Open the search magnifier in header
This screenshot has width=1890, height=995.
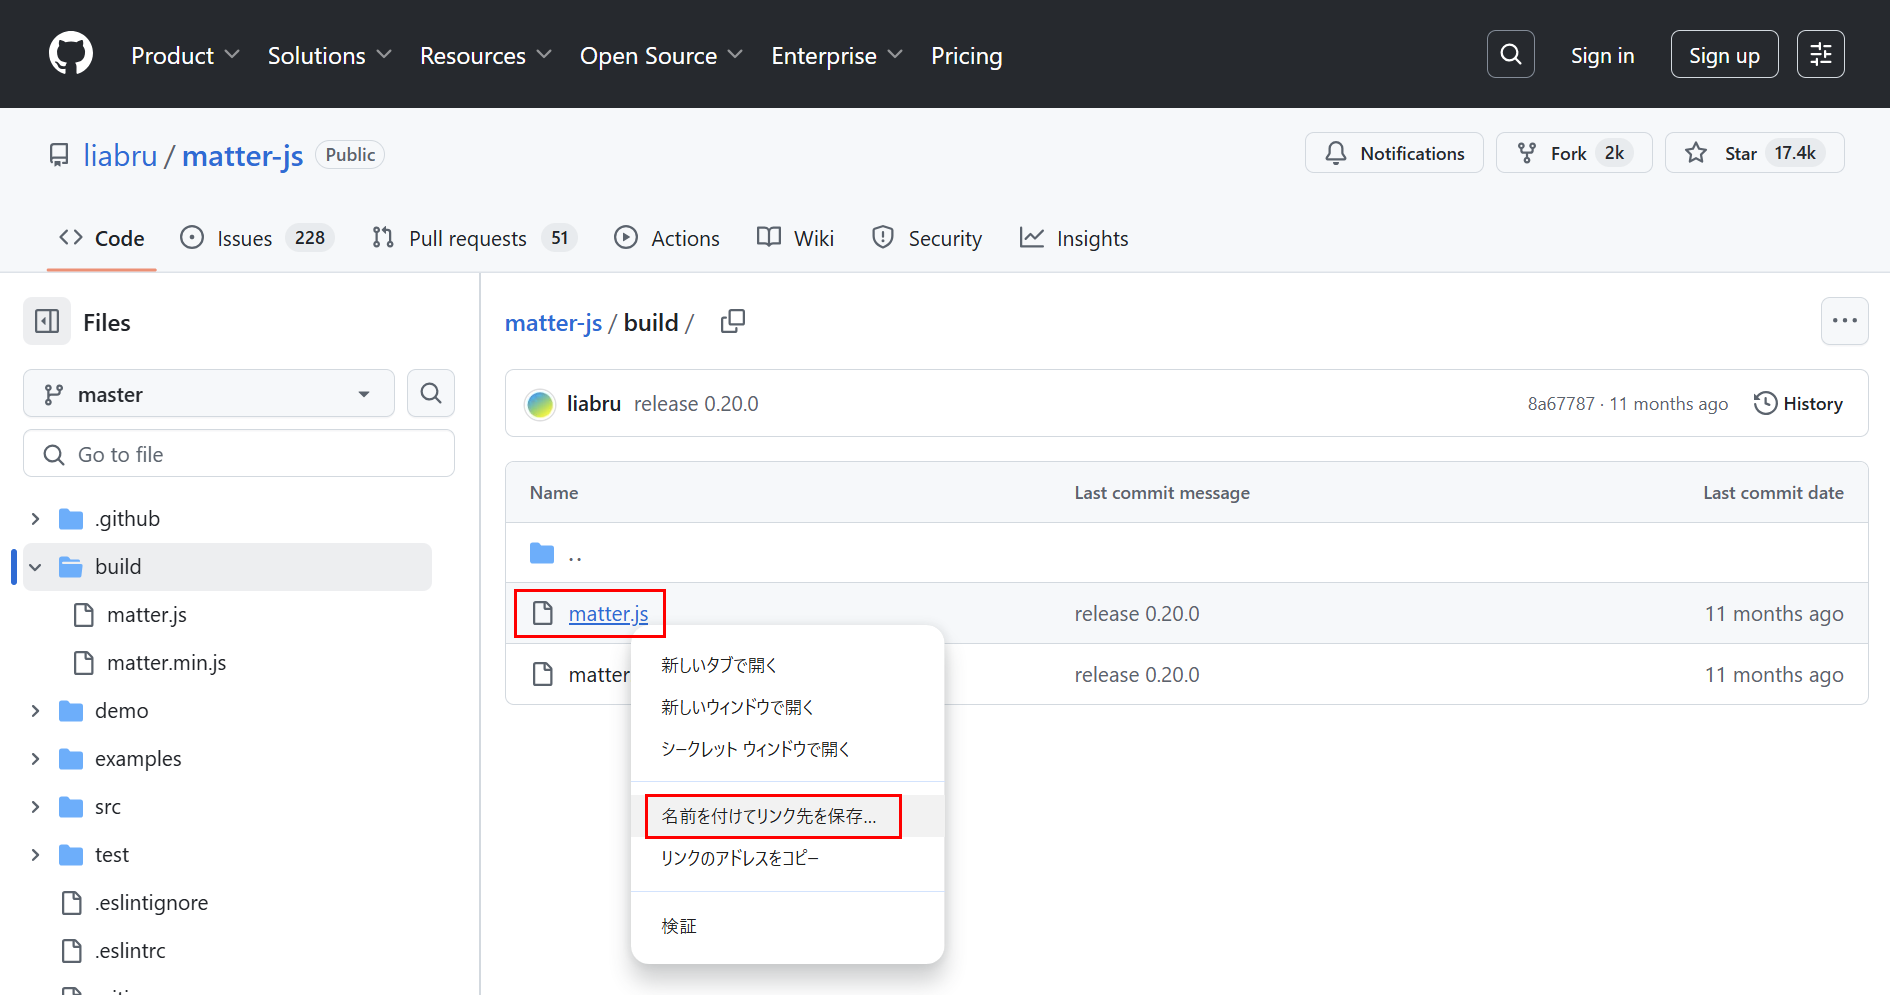[1510, 54]
